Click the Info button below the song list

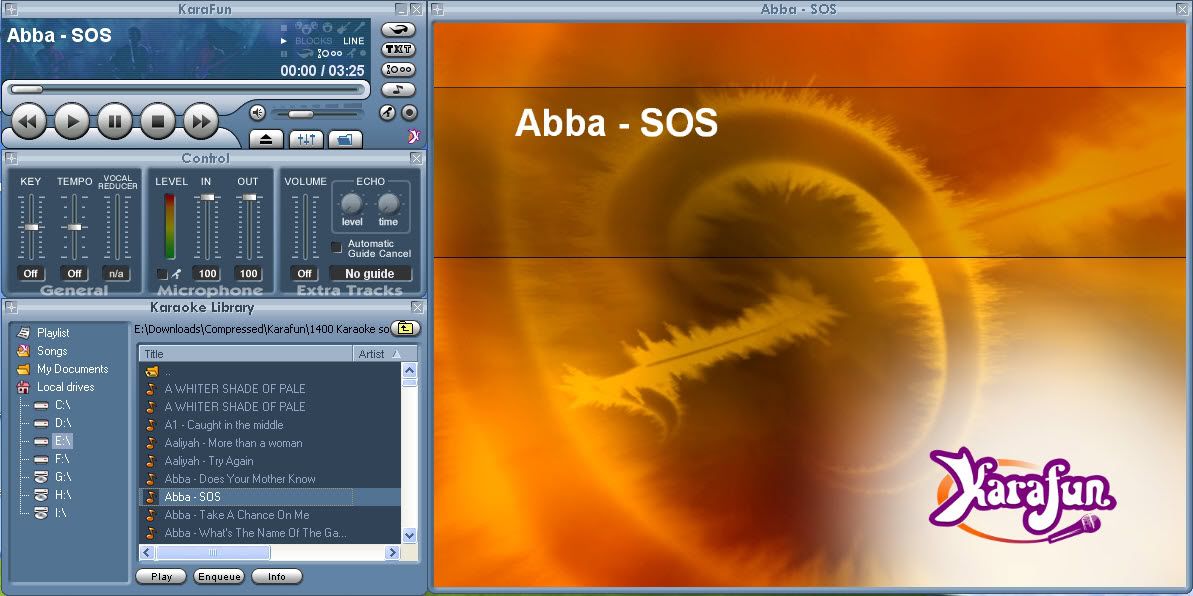tap(276, 577)
